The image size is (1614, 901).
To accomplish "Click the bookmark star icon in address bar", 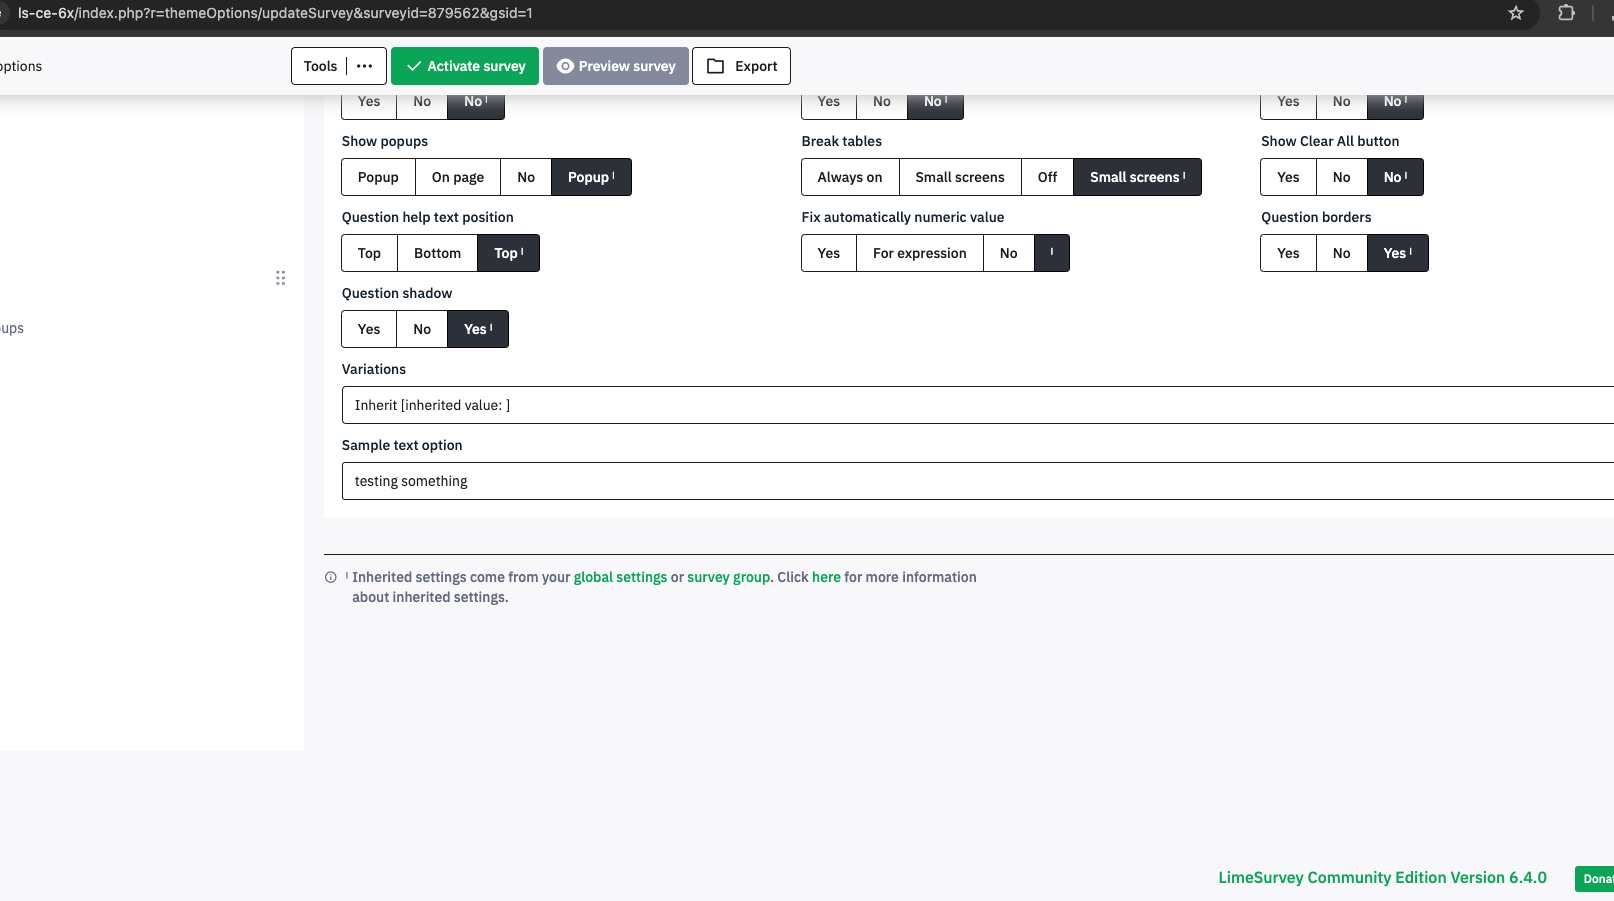I will coord(1516,13).
